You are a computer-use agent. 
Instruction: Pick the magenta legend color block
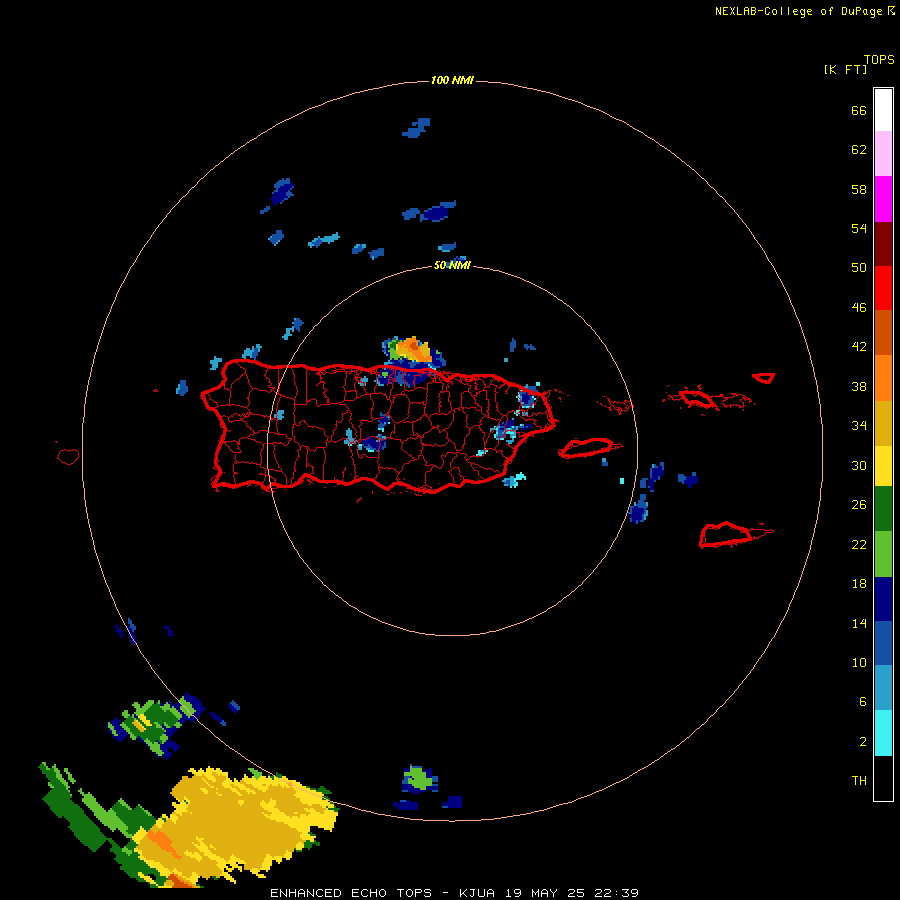883,199
